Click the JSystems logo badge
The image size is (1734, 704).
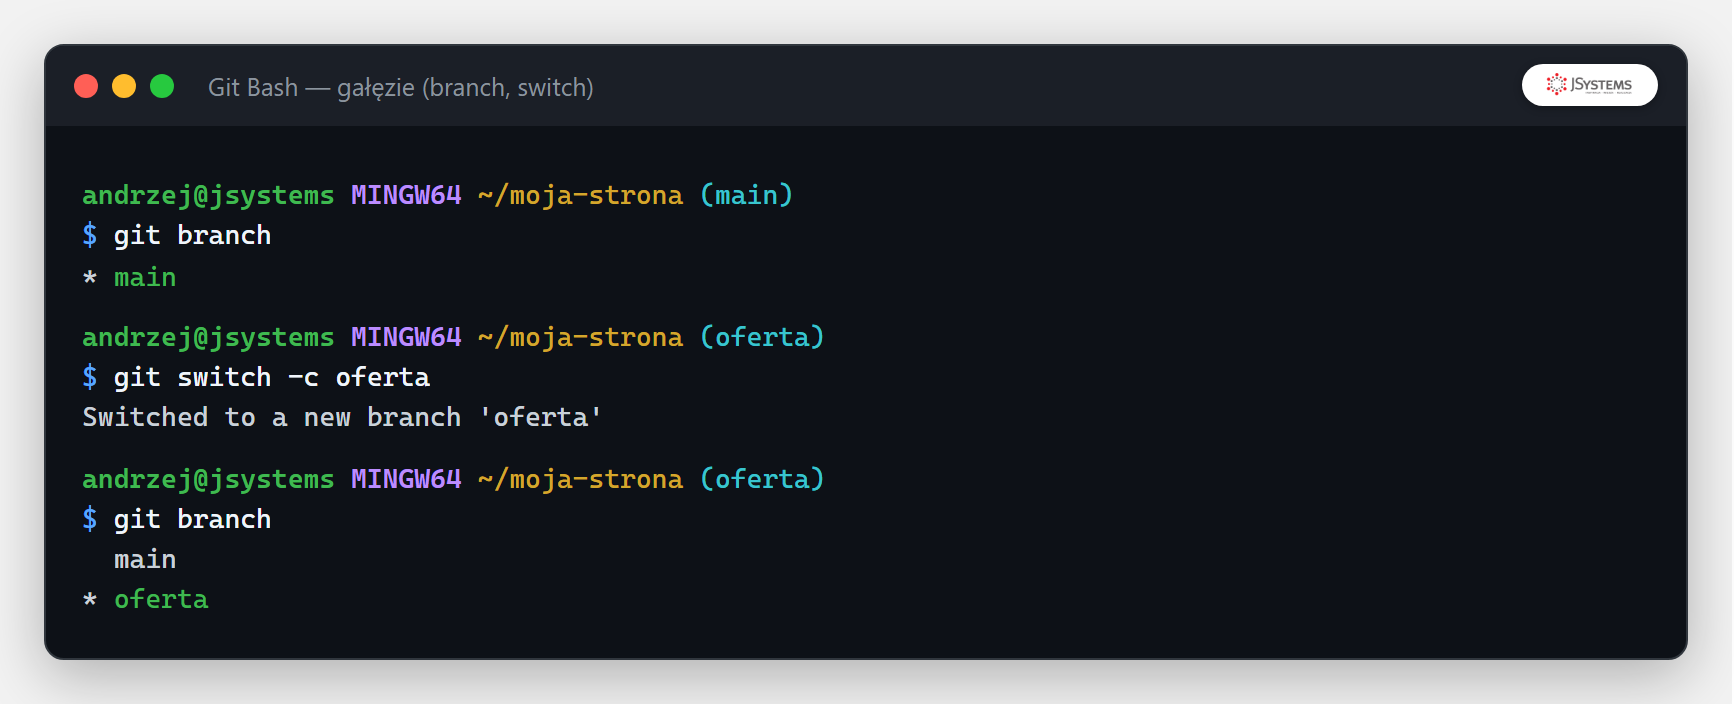pos(1589,85)
